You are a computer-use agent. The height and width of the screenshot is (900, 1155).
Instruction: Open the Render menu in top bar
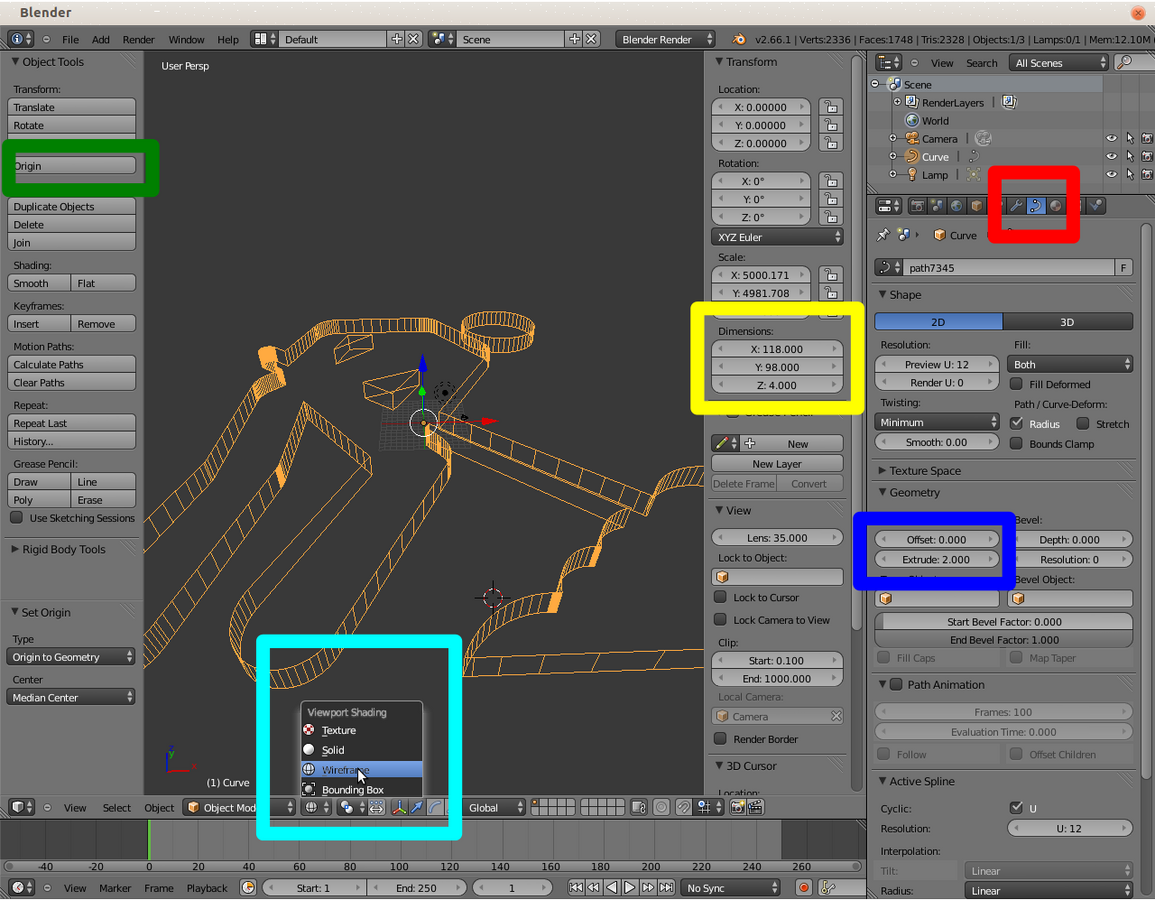pyautogui.click(x=138, y=40)
